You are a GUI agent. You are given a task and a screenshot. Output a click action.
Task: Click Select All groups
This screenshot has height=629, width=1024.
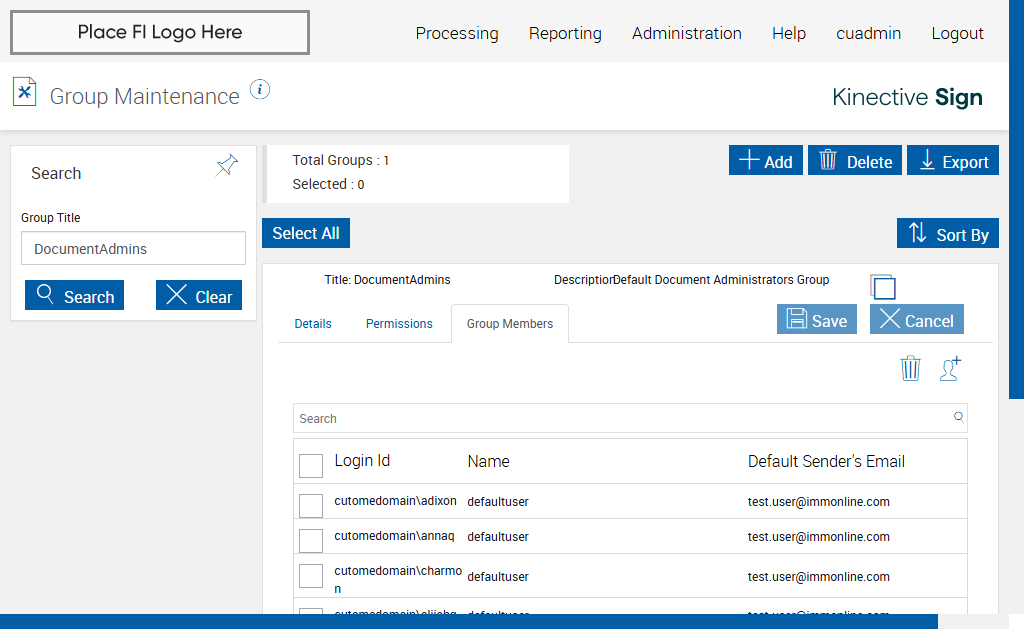point(306,233)
